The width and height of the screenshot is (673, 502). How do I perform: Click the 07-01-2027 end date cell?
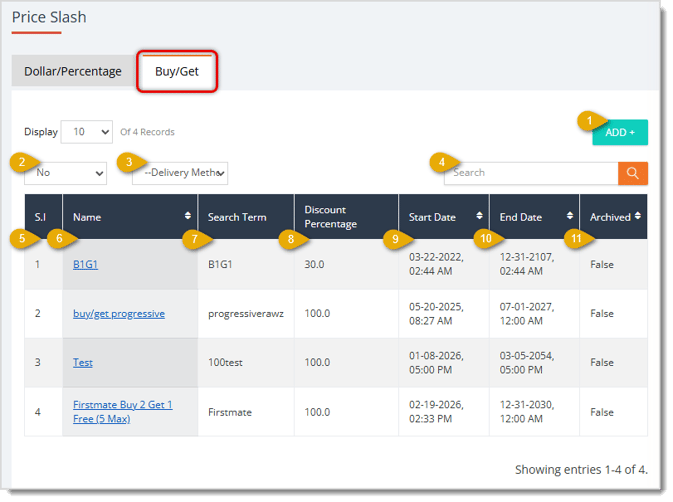pyautogui.click(x=534, y=314)
